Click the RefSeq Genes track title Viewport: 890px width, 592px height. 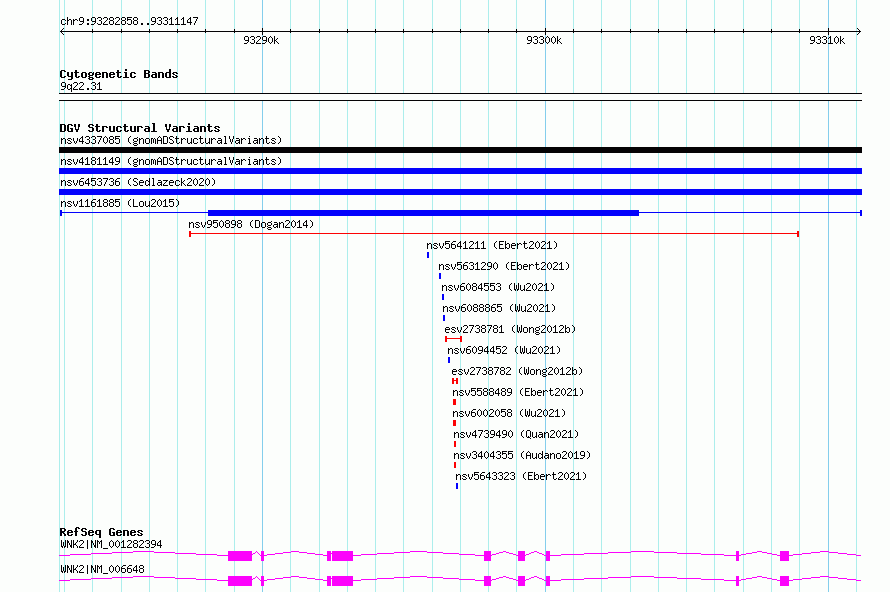[x=101, y=532]
